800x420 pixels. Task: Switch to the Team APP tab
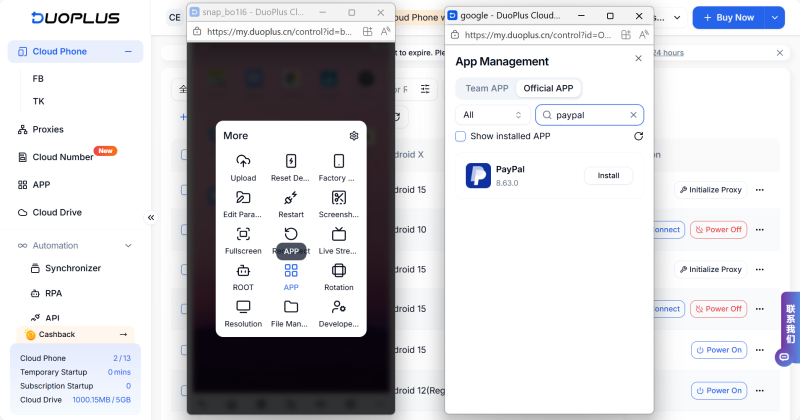(x=487, y=88)
